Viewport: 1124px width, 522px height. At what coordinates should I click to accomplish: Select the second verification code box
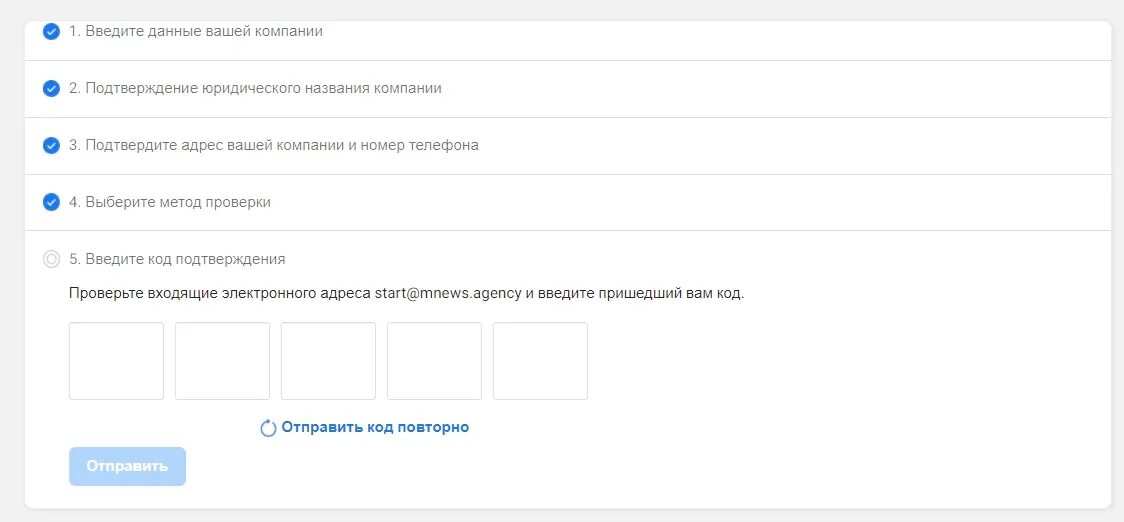pos(222,361)
